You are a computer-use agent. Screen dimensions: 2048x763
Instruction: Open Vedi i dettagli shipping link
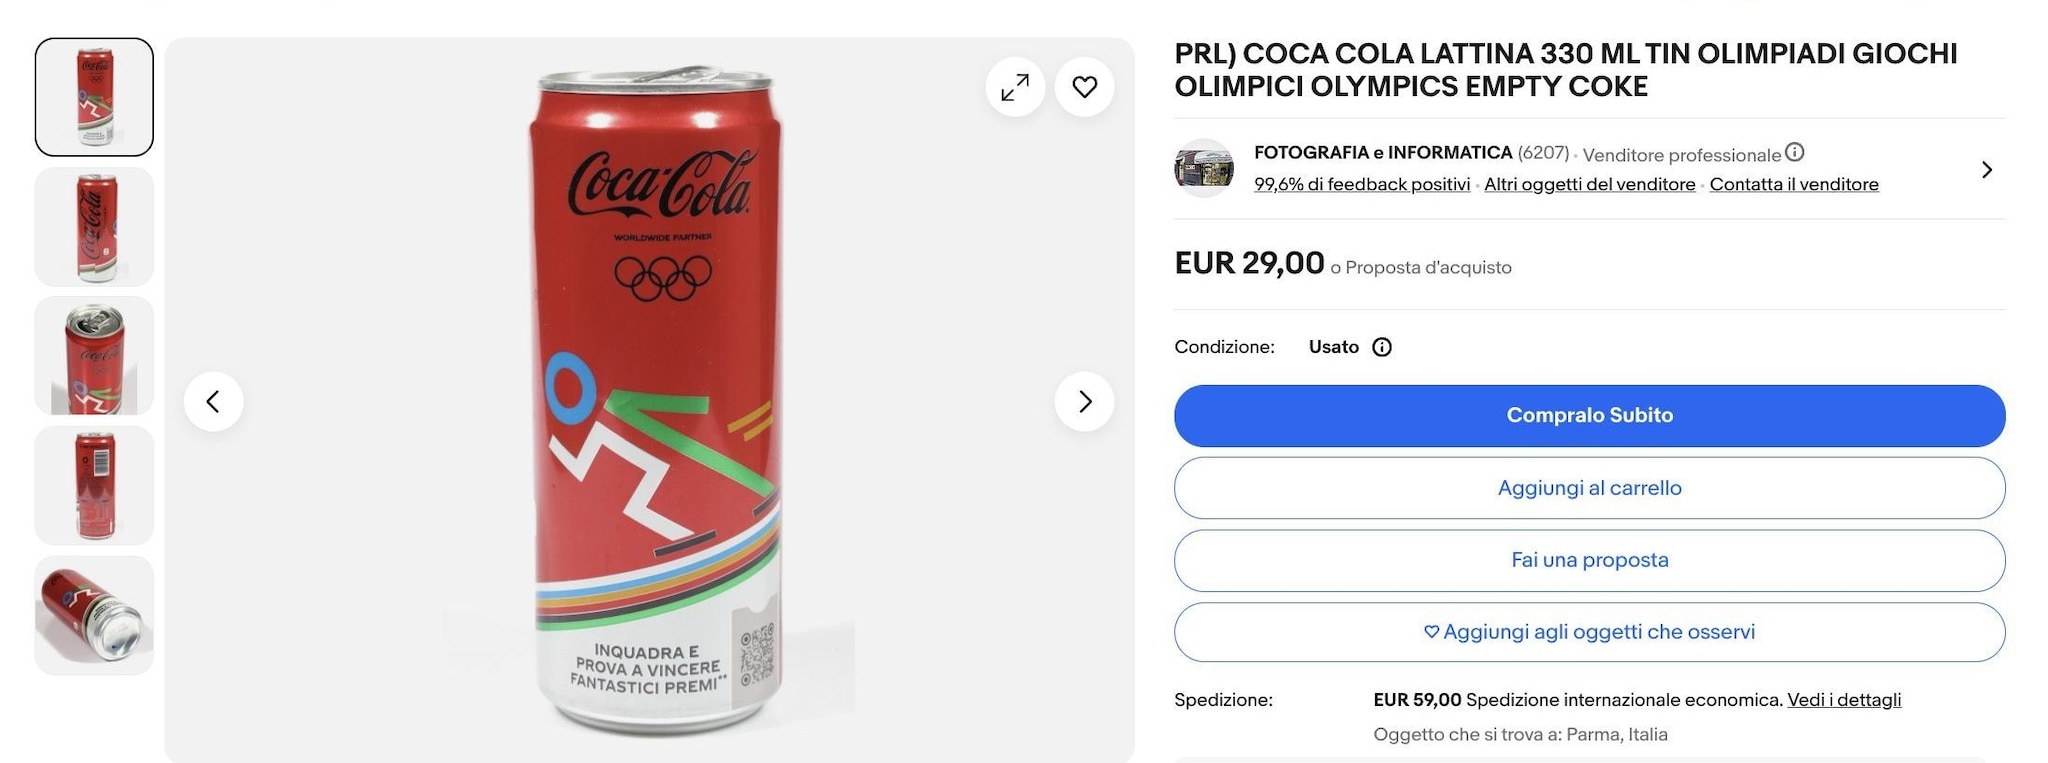point(1843,700)
